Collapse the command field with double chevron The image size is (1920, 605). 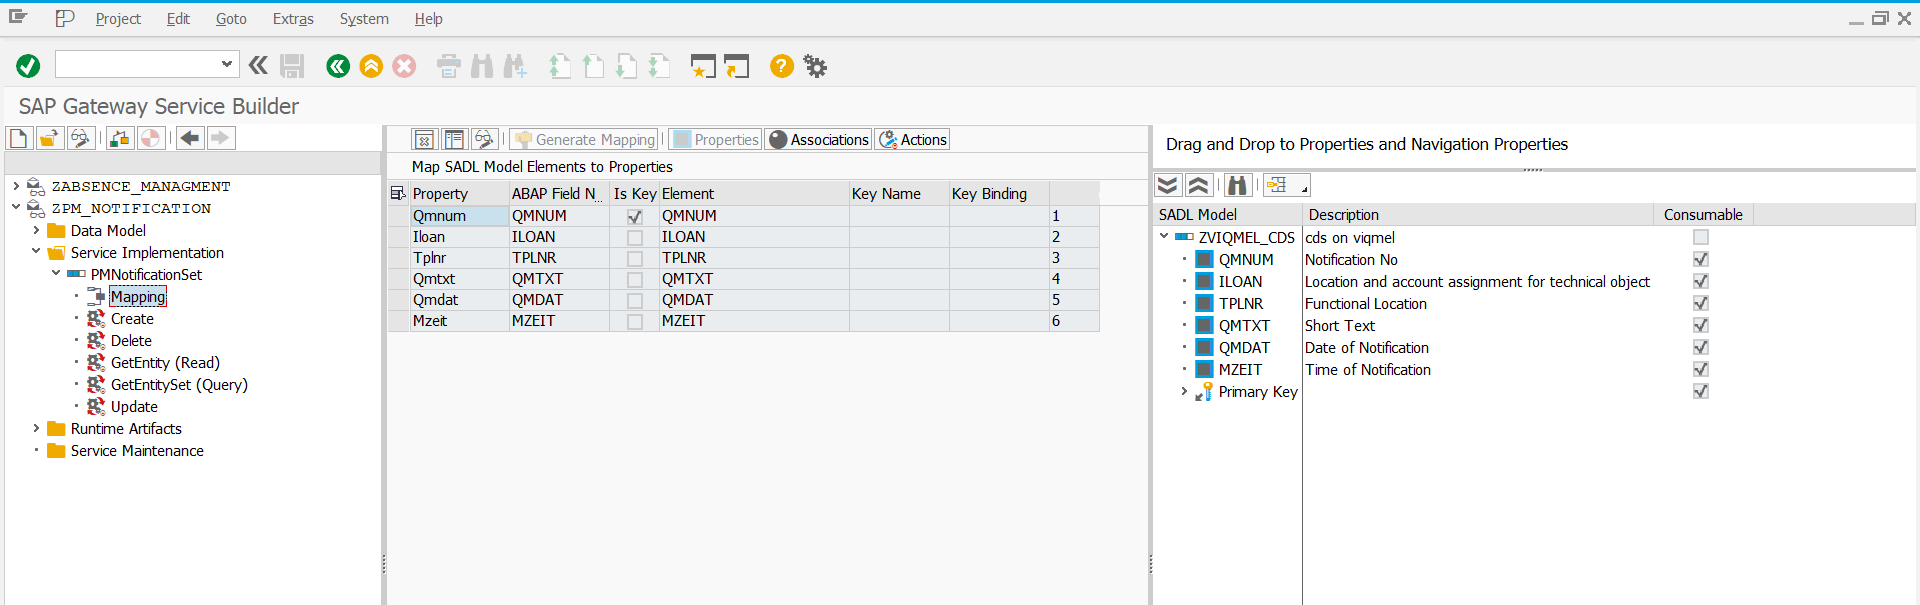pyautogui.click(x=258, y=66)
